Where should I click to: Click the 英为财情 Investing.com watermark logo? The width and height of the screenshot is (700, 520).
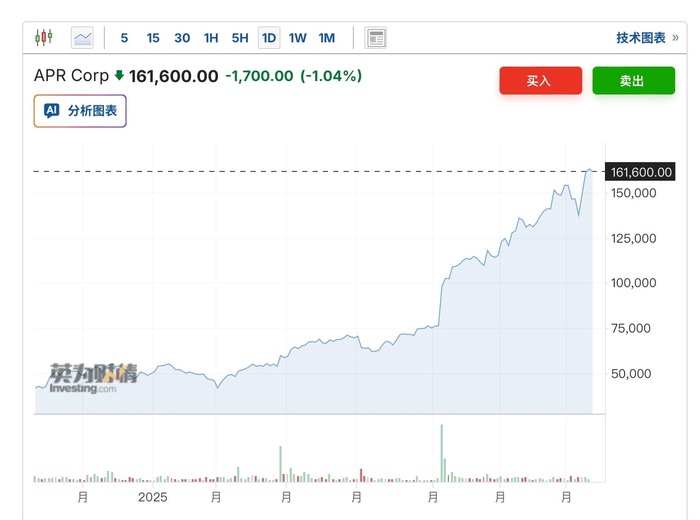tap(93, 379)
